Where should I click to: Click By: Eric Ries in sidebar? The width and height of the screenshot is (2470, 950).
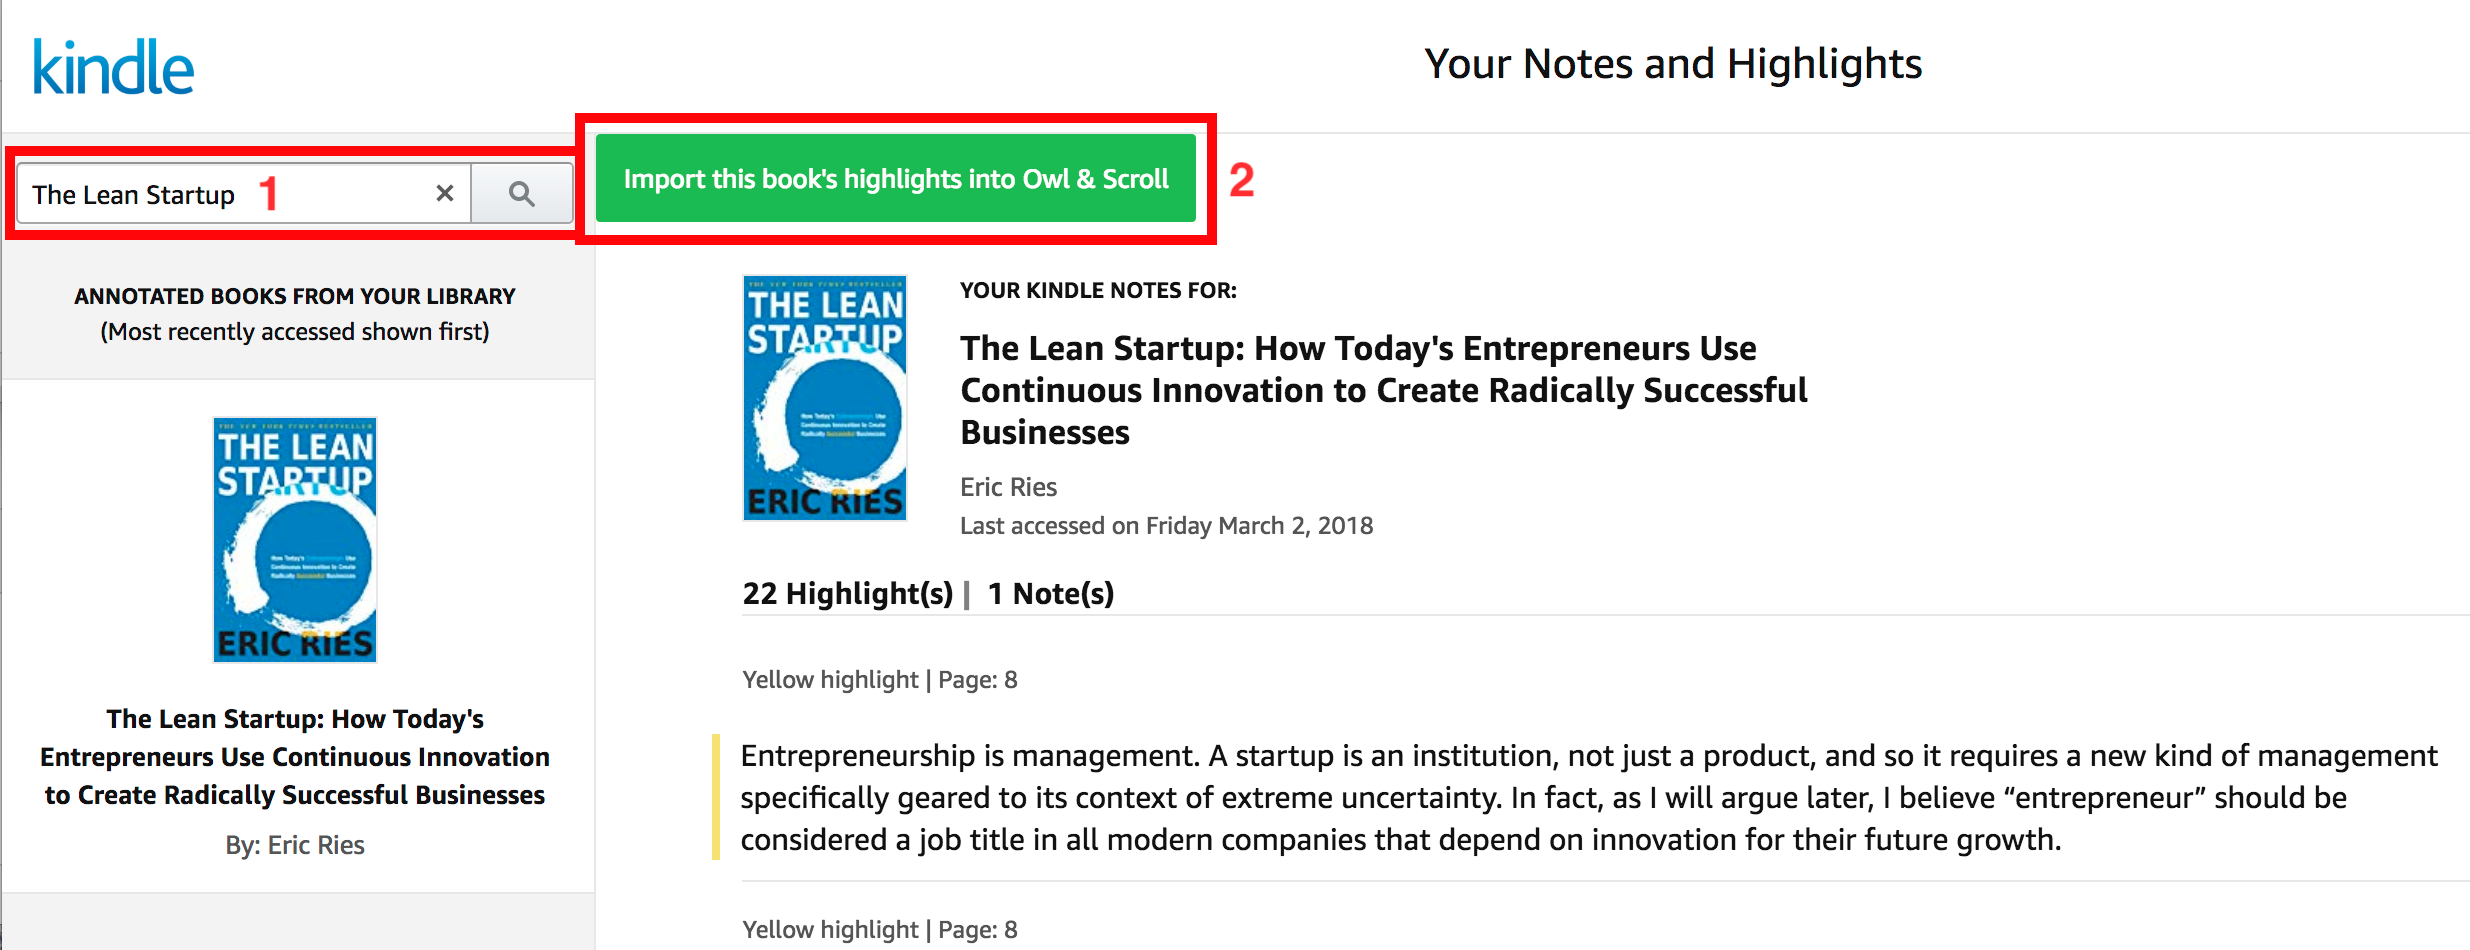[x=295, y=845]
